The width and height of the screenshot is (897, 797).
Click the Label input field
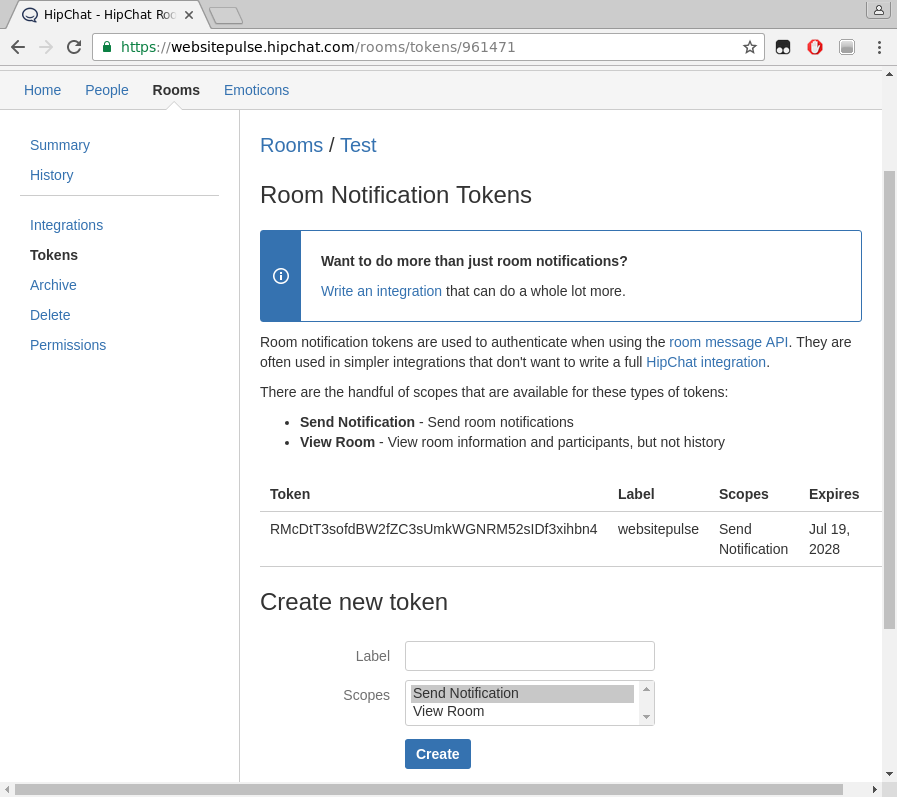530,656
